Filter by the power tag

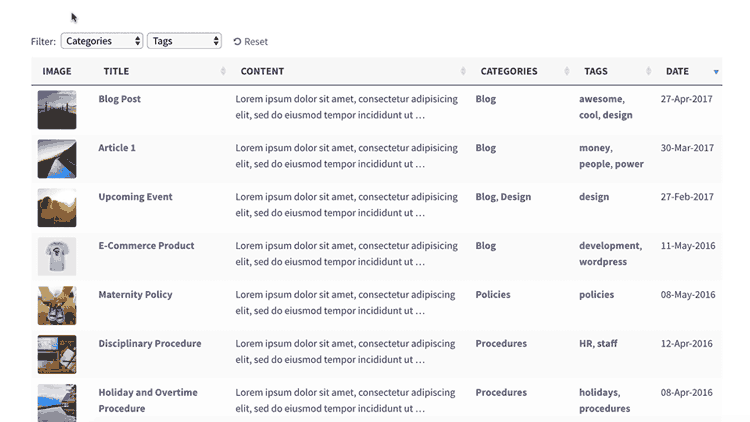[x=629, y=164]
